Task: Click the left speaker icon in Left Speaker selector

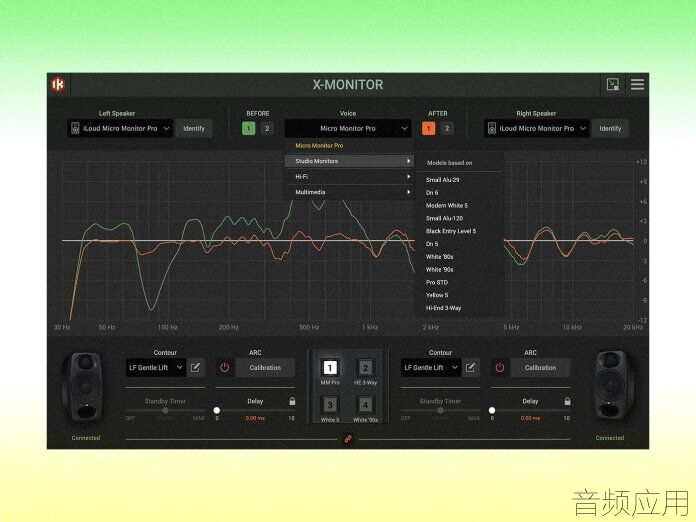Action: (x=75, y=128)
